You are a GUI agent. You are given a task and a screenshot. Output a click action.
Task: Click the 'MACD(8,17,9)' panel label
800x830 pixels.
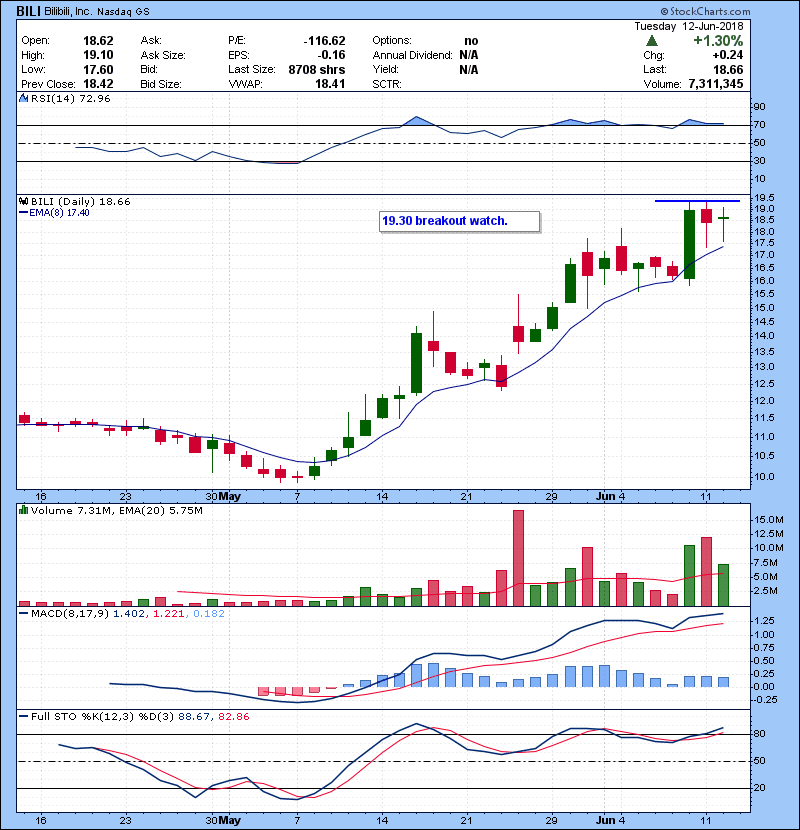tap(70, 614)
